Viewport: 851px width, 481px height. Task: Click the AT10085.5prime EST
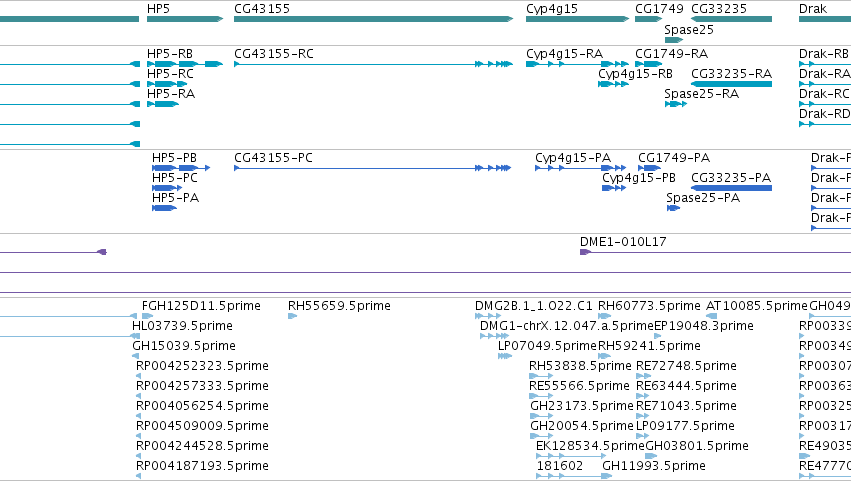click(712, 317)
